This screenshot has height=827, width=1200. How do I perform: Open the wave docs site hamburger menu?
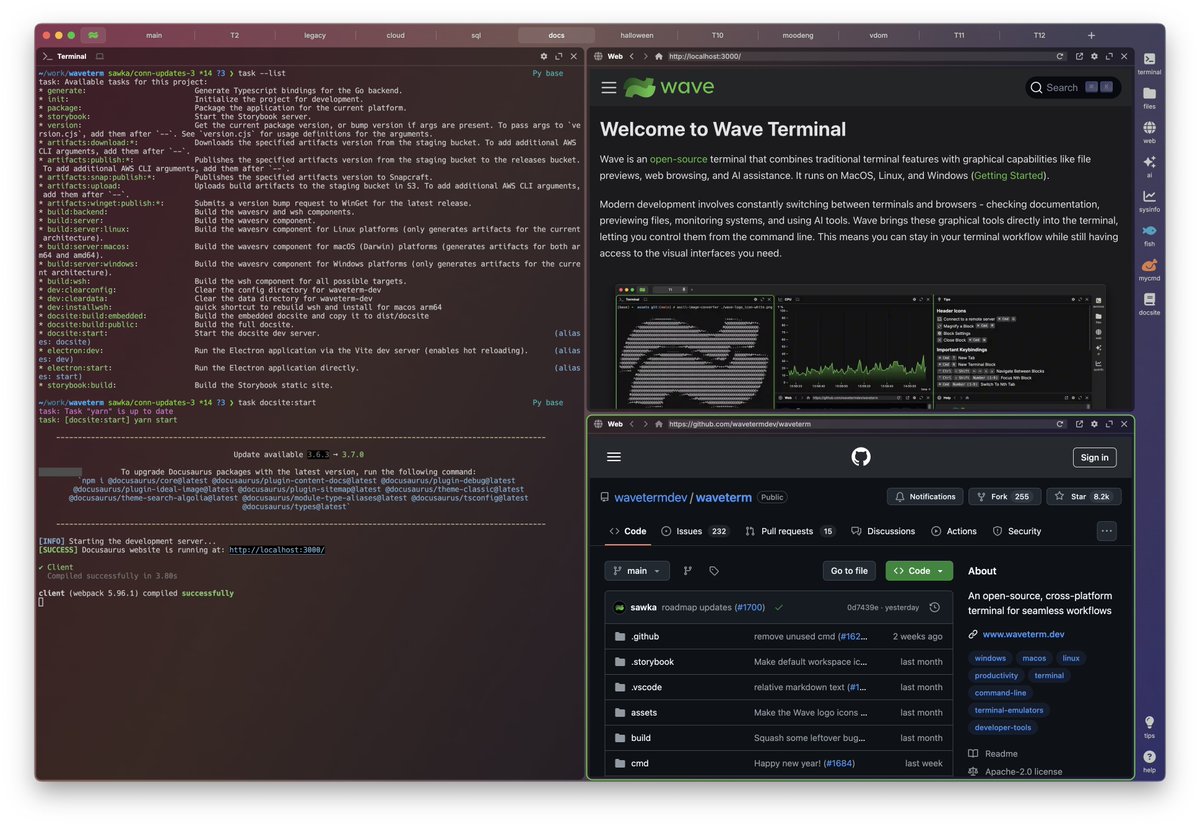coord(609,87)
